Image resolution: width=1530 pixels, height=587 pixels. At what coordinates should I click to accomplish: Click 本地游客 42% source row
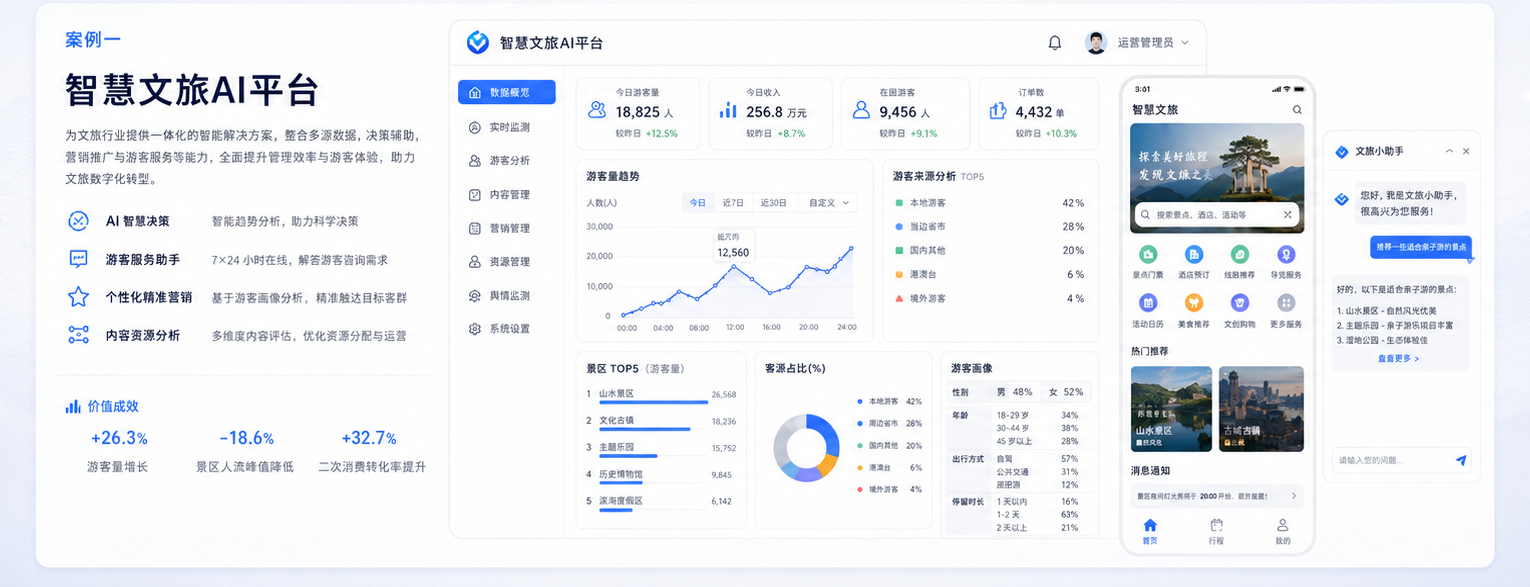coord(988,203)
